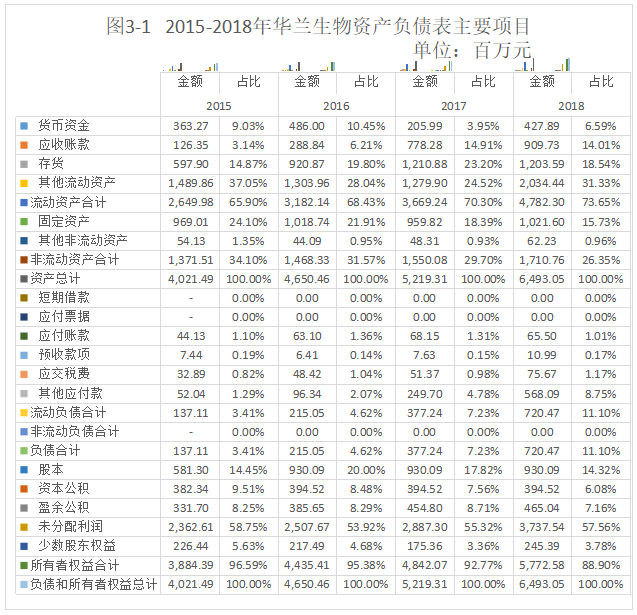Select the chart title 2015-2018年华兰生物资产负债表主要项目

point(348,26)
